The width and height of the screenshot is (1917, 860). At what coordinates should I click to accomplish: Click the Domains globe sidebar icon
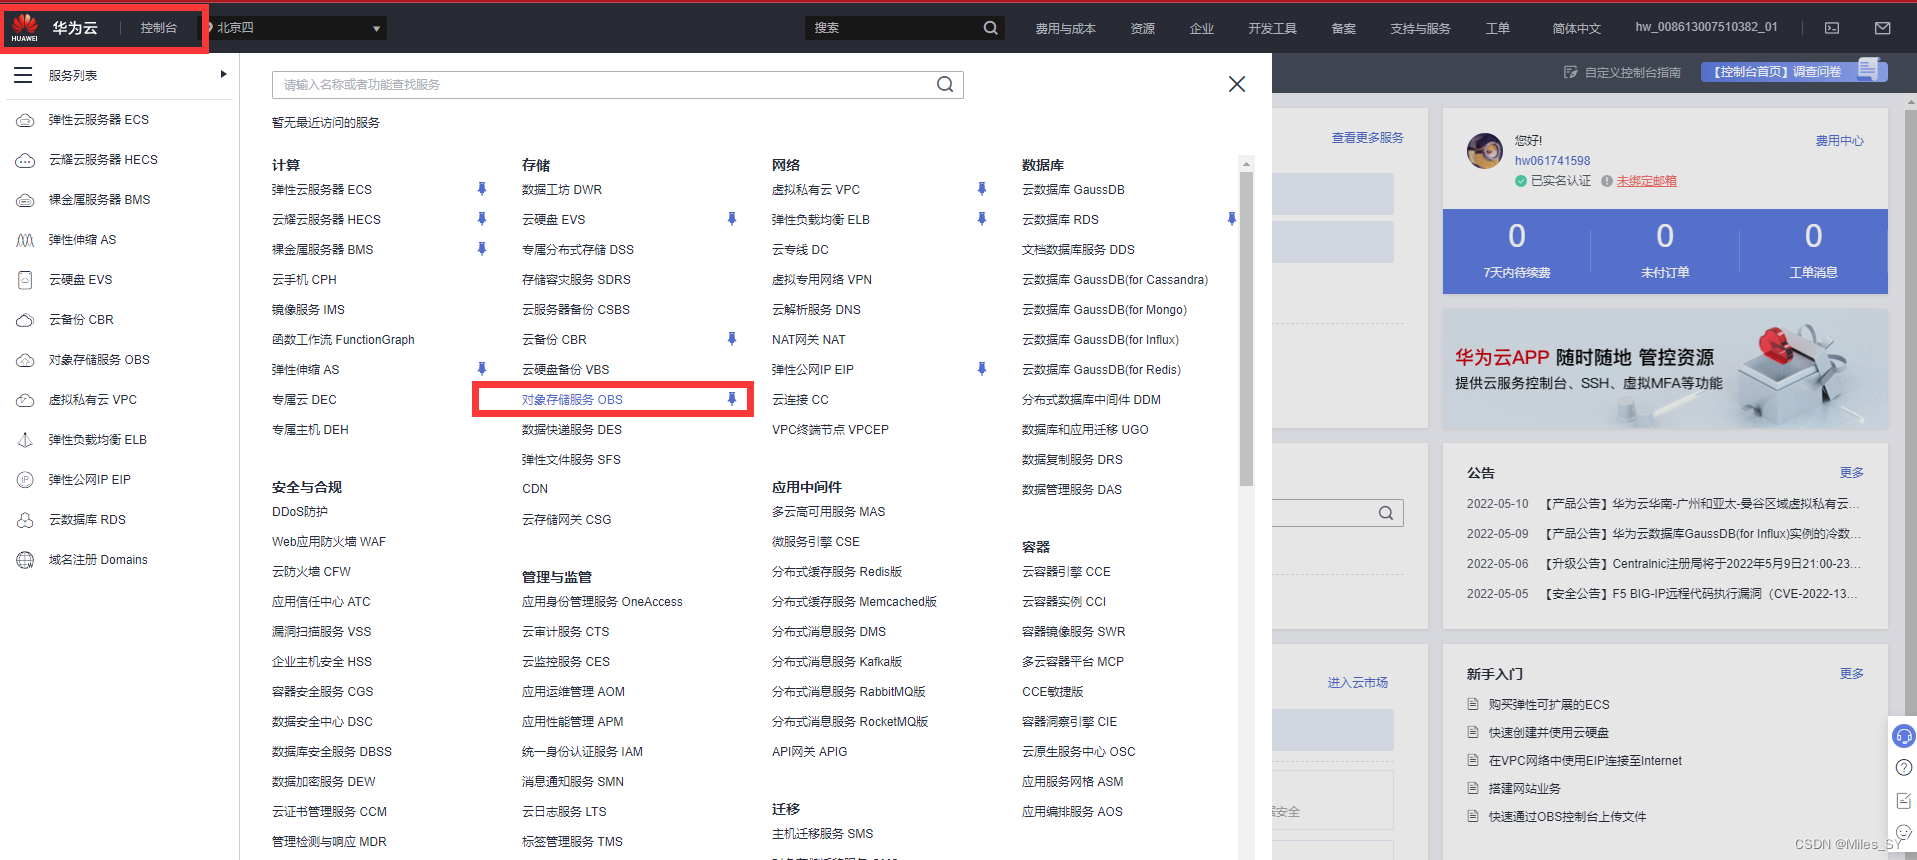click(25, 560)
